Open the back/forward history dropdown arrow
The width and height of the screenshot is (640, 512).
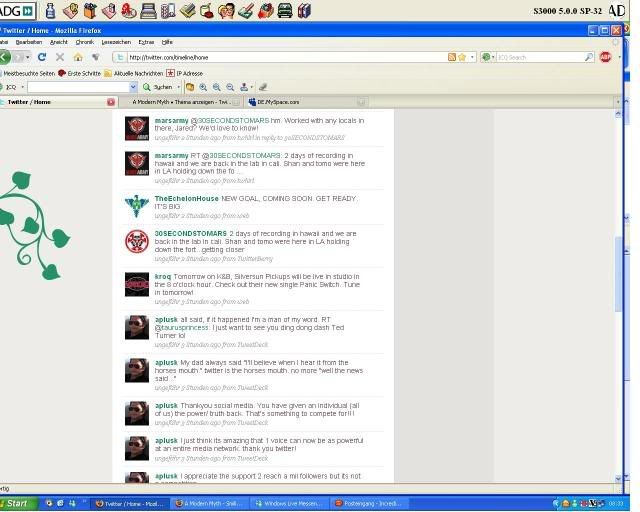27,57
